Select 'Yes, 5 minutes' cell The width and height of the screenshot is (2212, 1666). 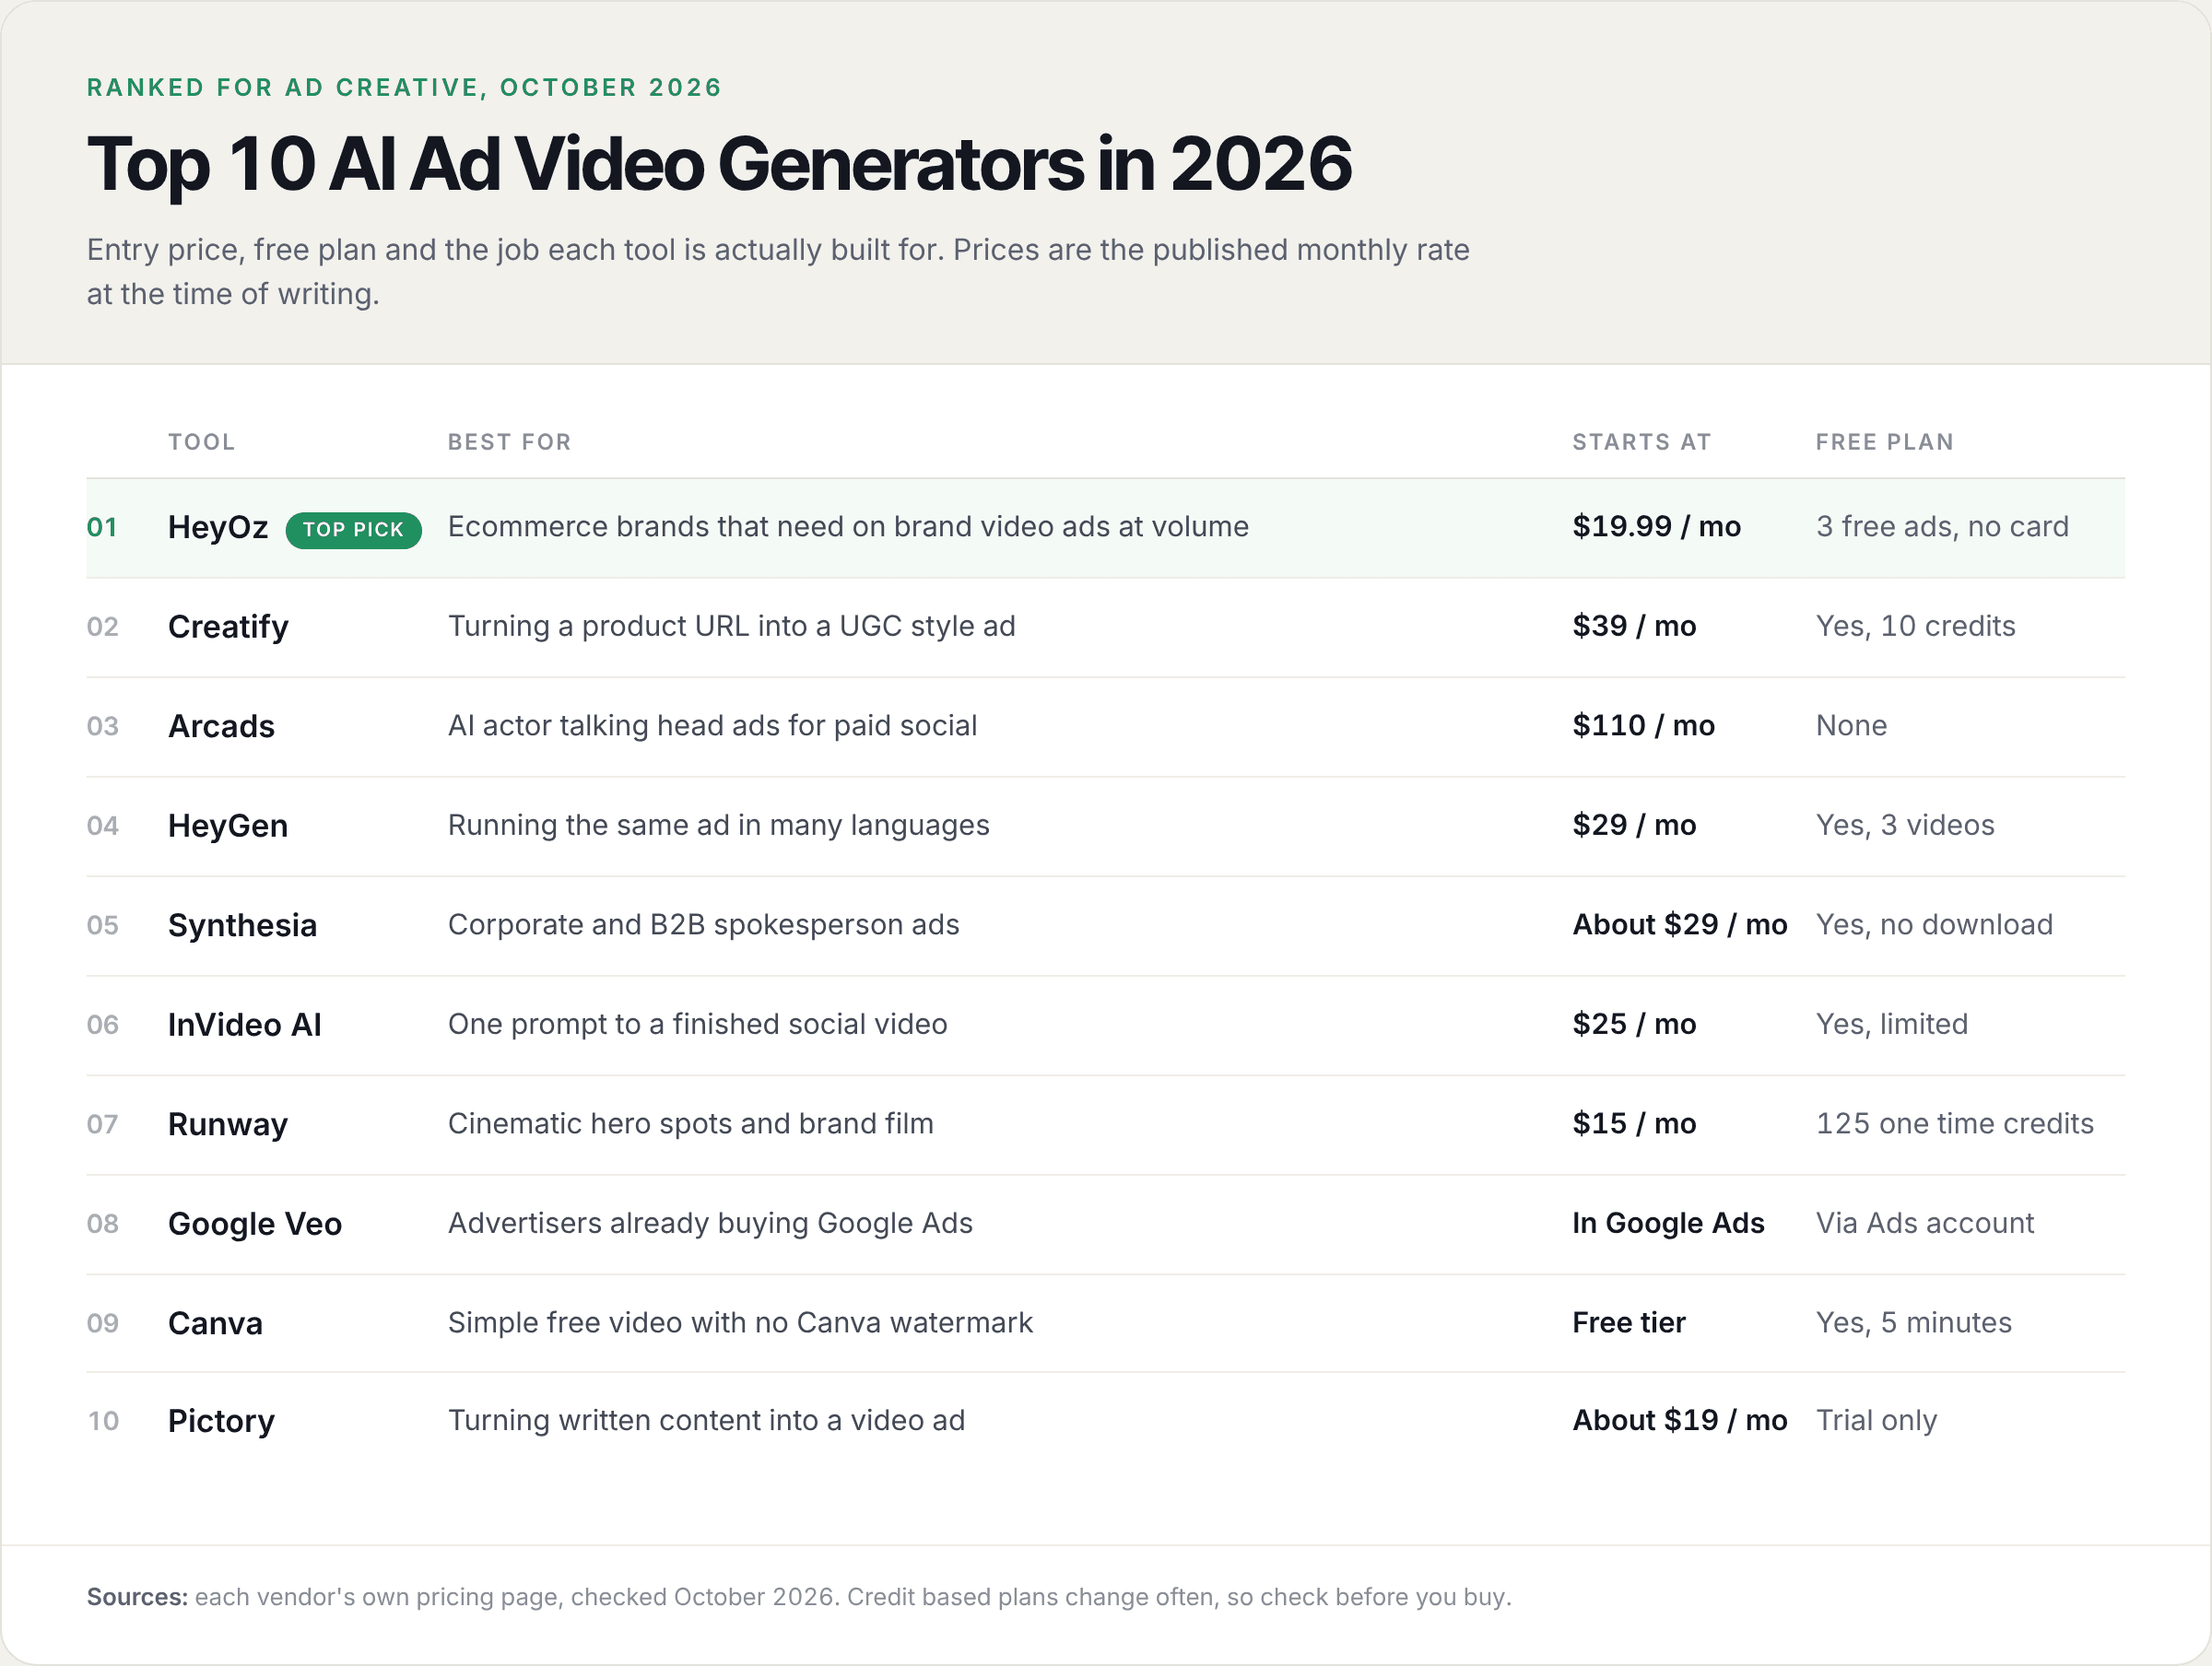point(1914,1322)
